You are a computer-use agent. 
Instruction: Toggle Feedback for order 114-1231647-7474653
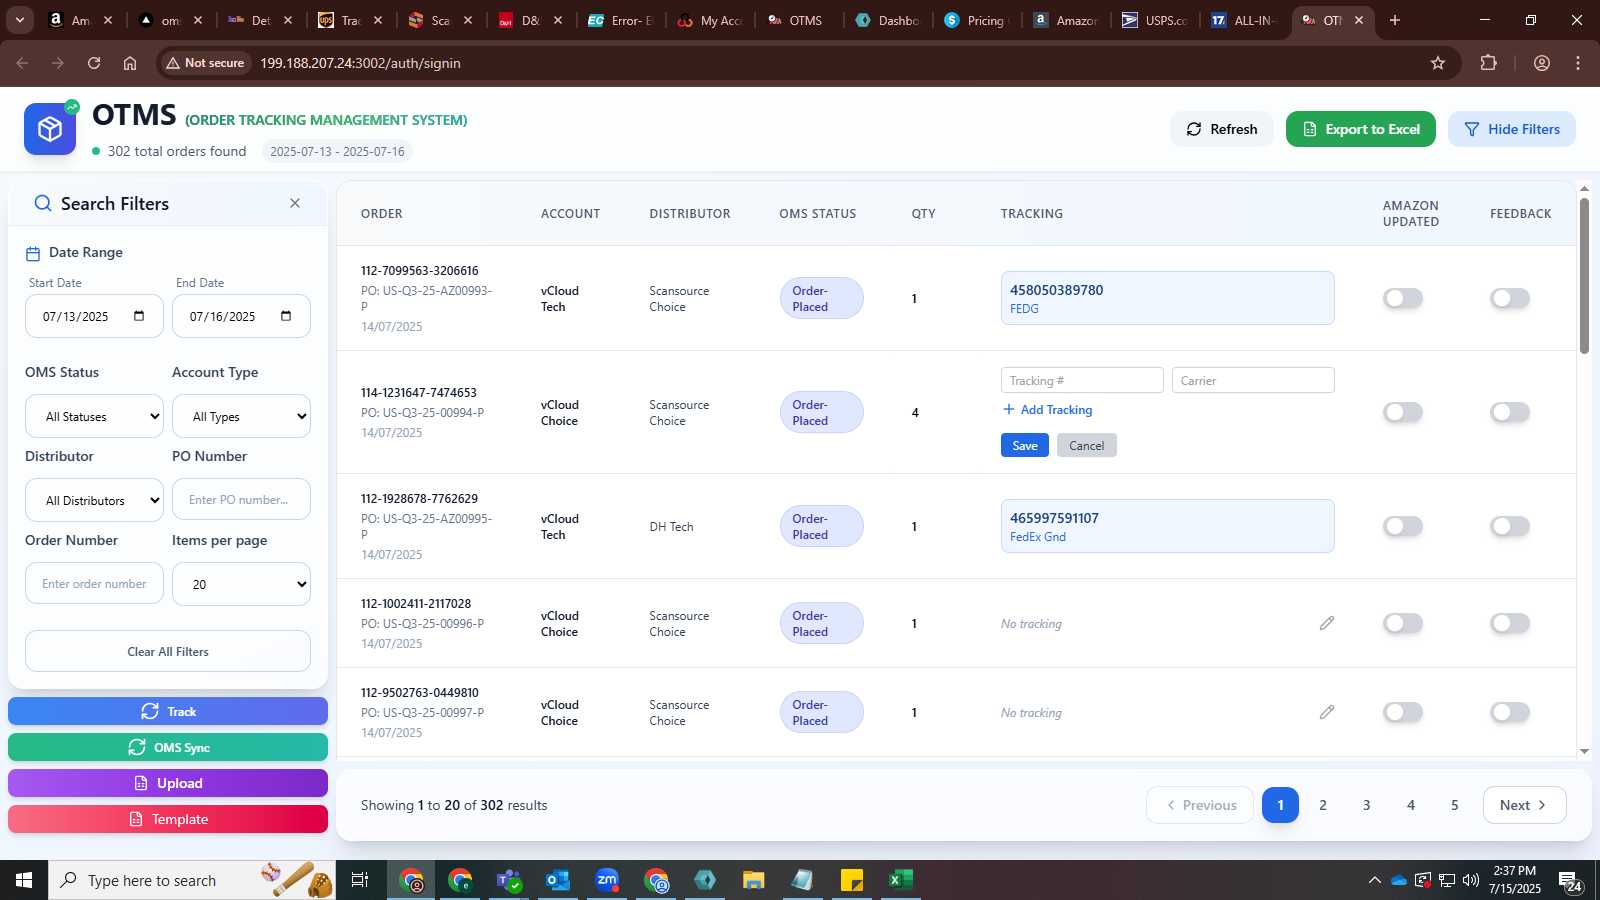1510,412
